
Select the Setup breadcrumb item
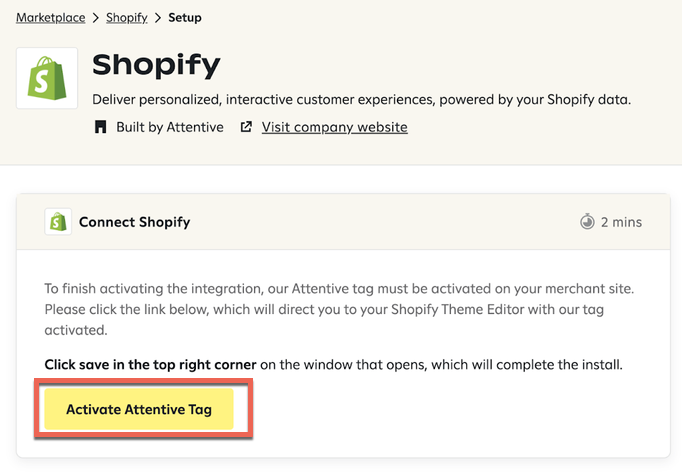click(x=185, y=18)
